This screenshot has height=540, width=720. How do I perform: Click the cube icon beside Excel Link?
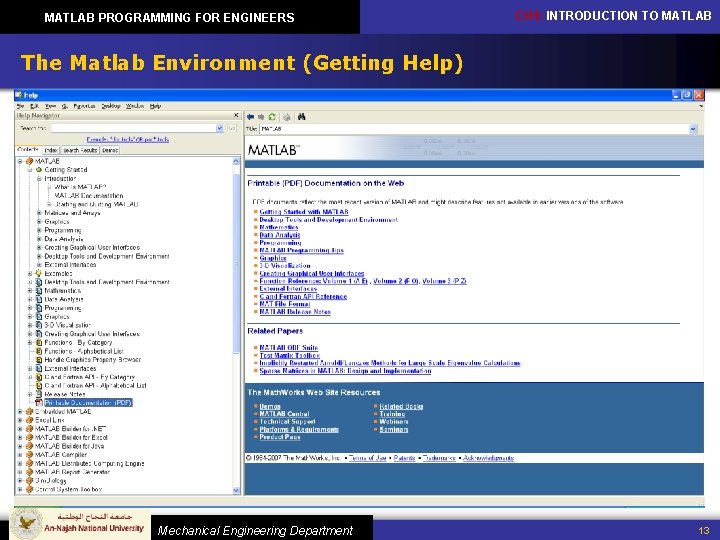click(x=30, y=420)
